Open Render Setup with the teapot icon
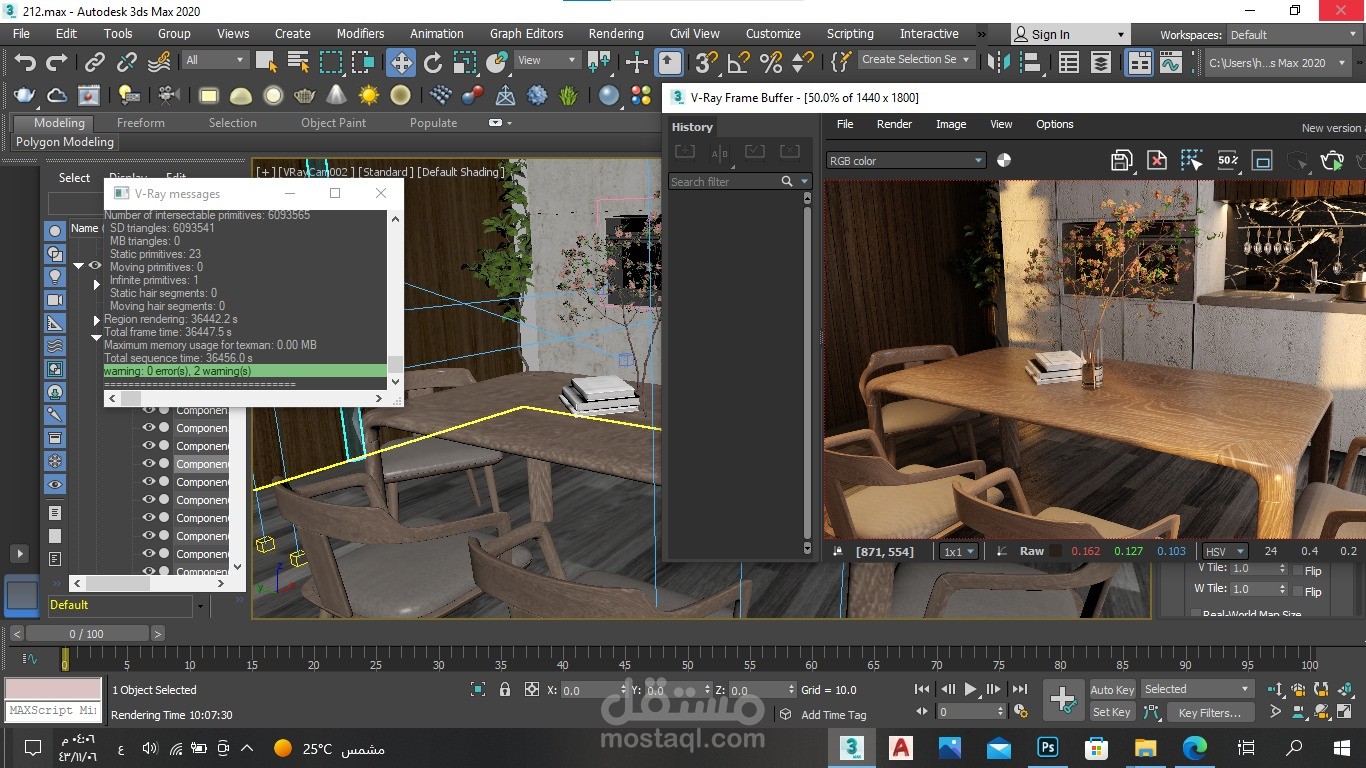This screenshot has height=768, width=1366. click(x=25, y=96)
